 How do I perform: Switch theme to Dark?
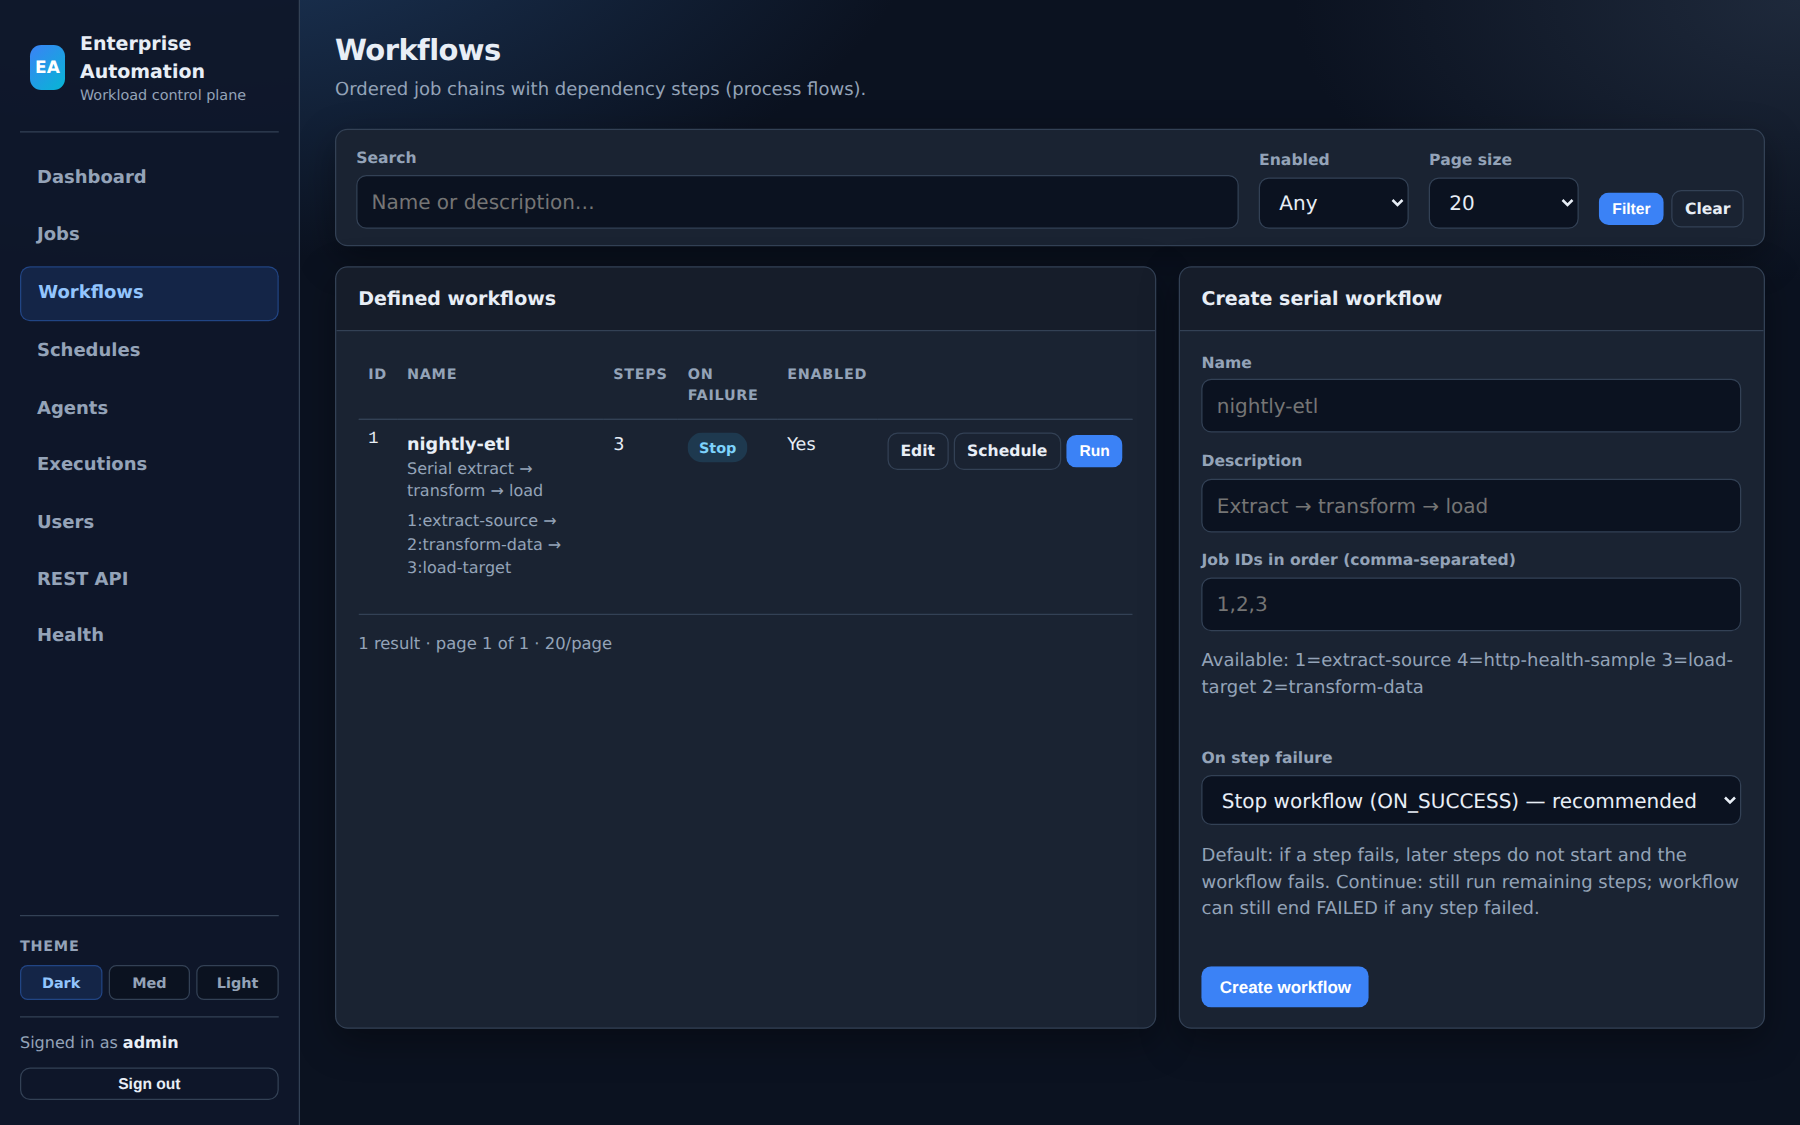(x=61, y=983)
